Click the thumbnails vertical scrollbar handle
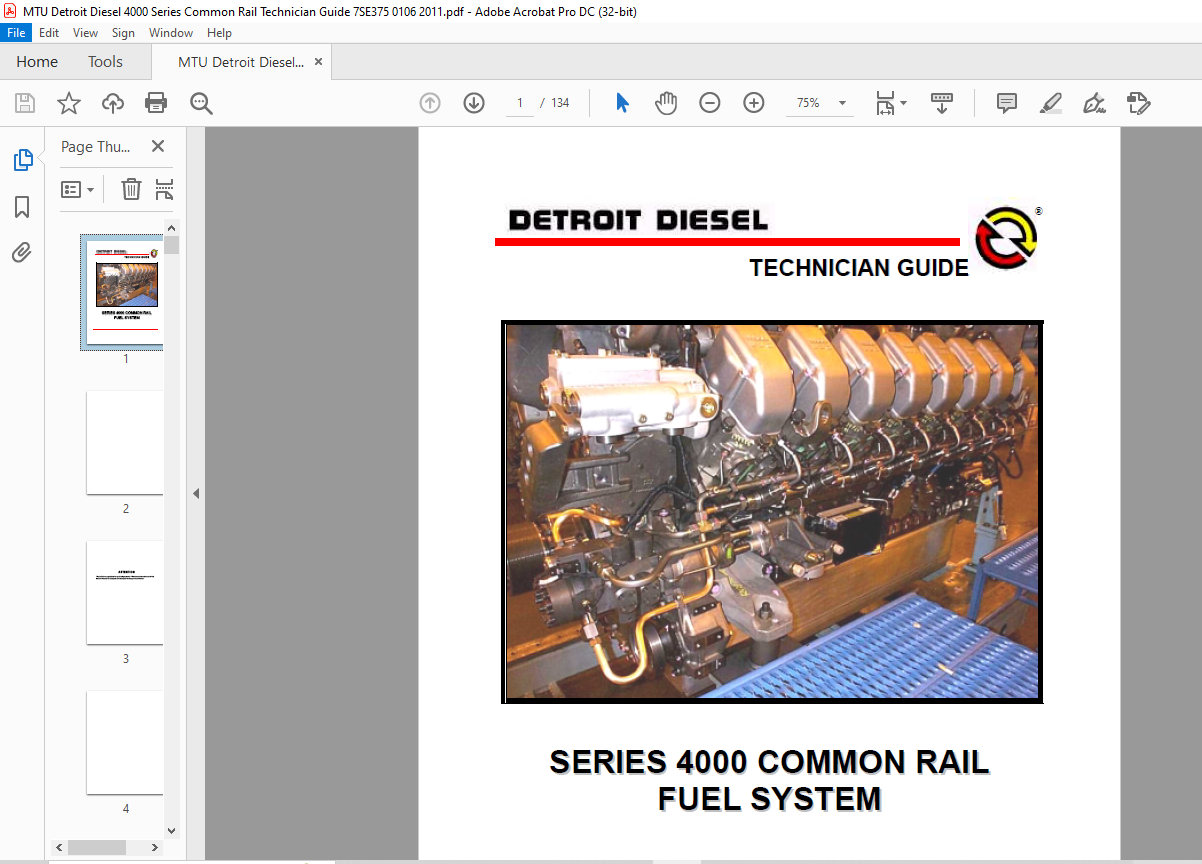The width and height of the screenshot is (1202, 864). pos(172,245)
